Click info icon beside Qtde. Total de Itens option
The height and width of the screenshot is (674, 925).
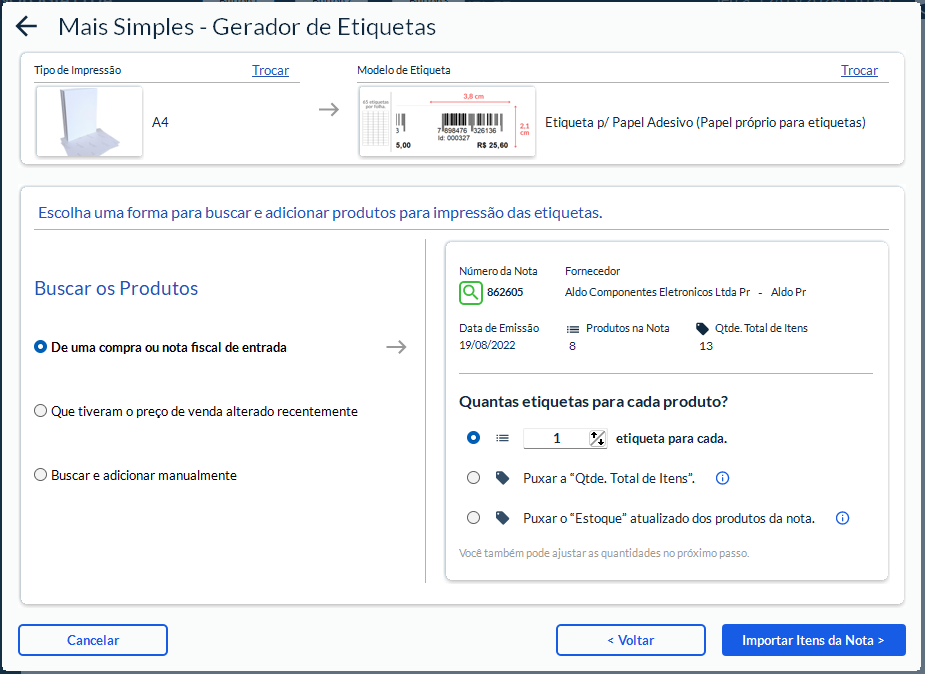[723, 478]
